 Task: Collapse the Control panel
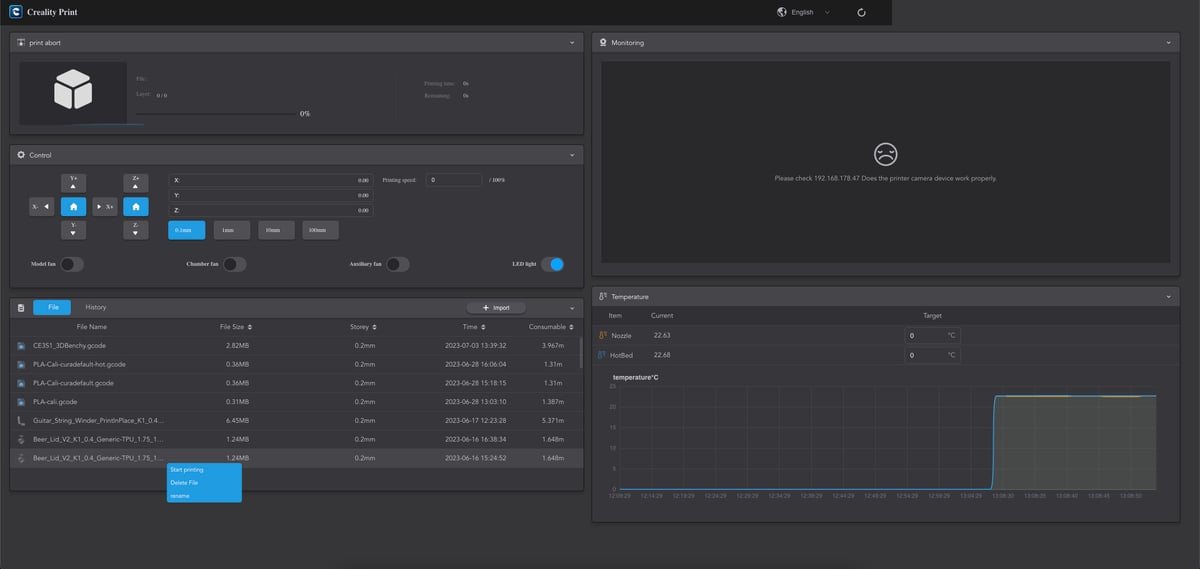point(572,155)
